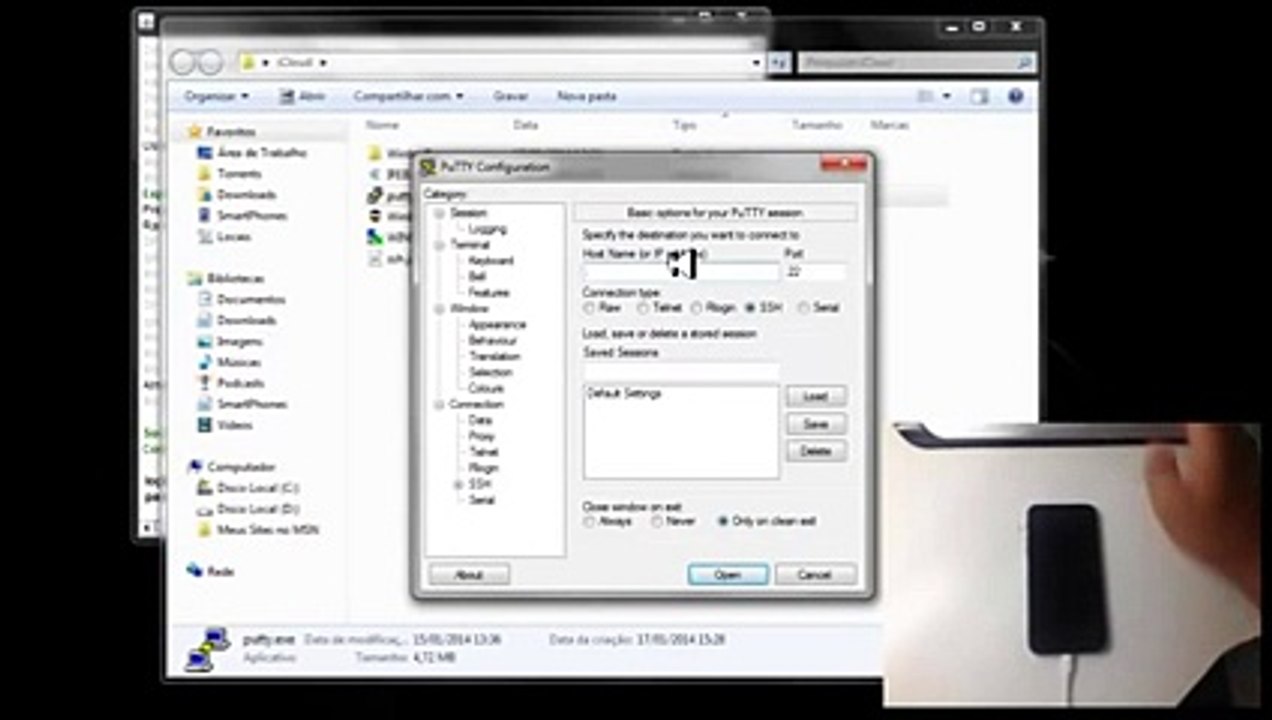Open the Documentos library
The image size is (1272, 720).
(251, 299)
